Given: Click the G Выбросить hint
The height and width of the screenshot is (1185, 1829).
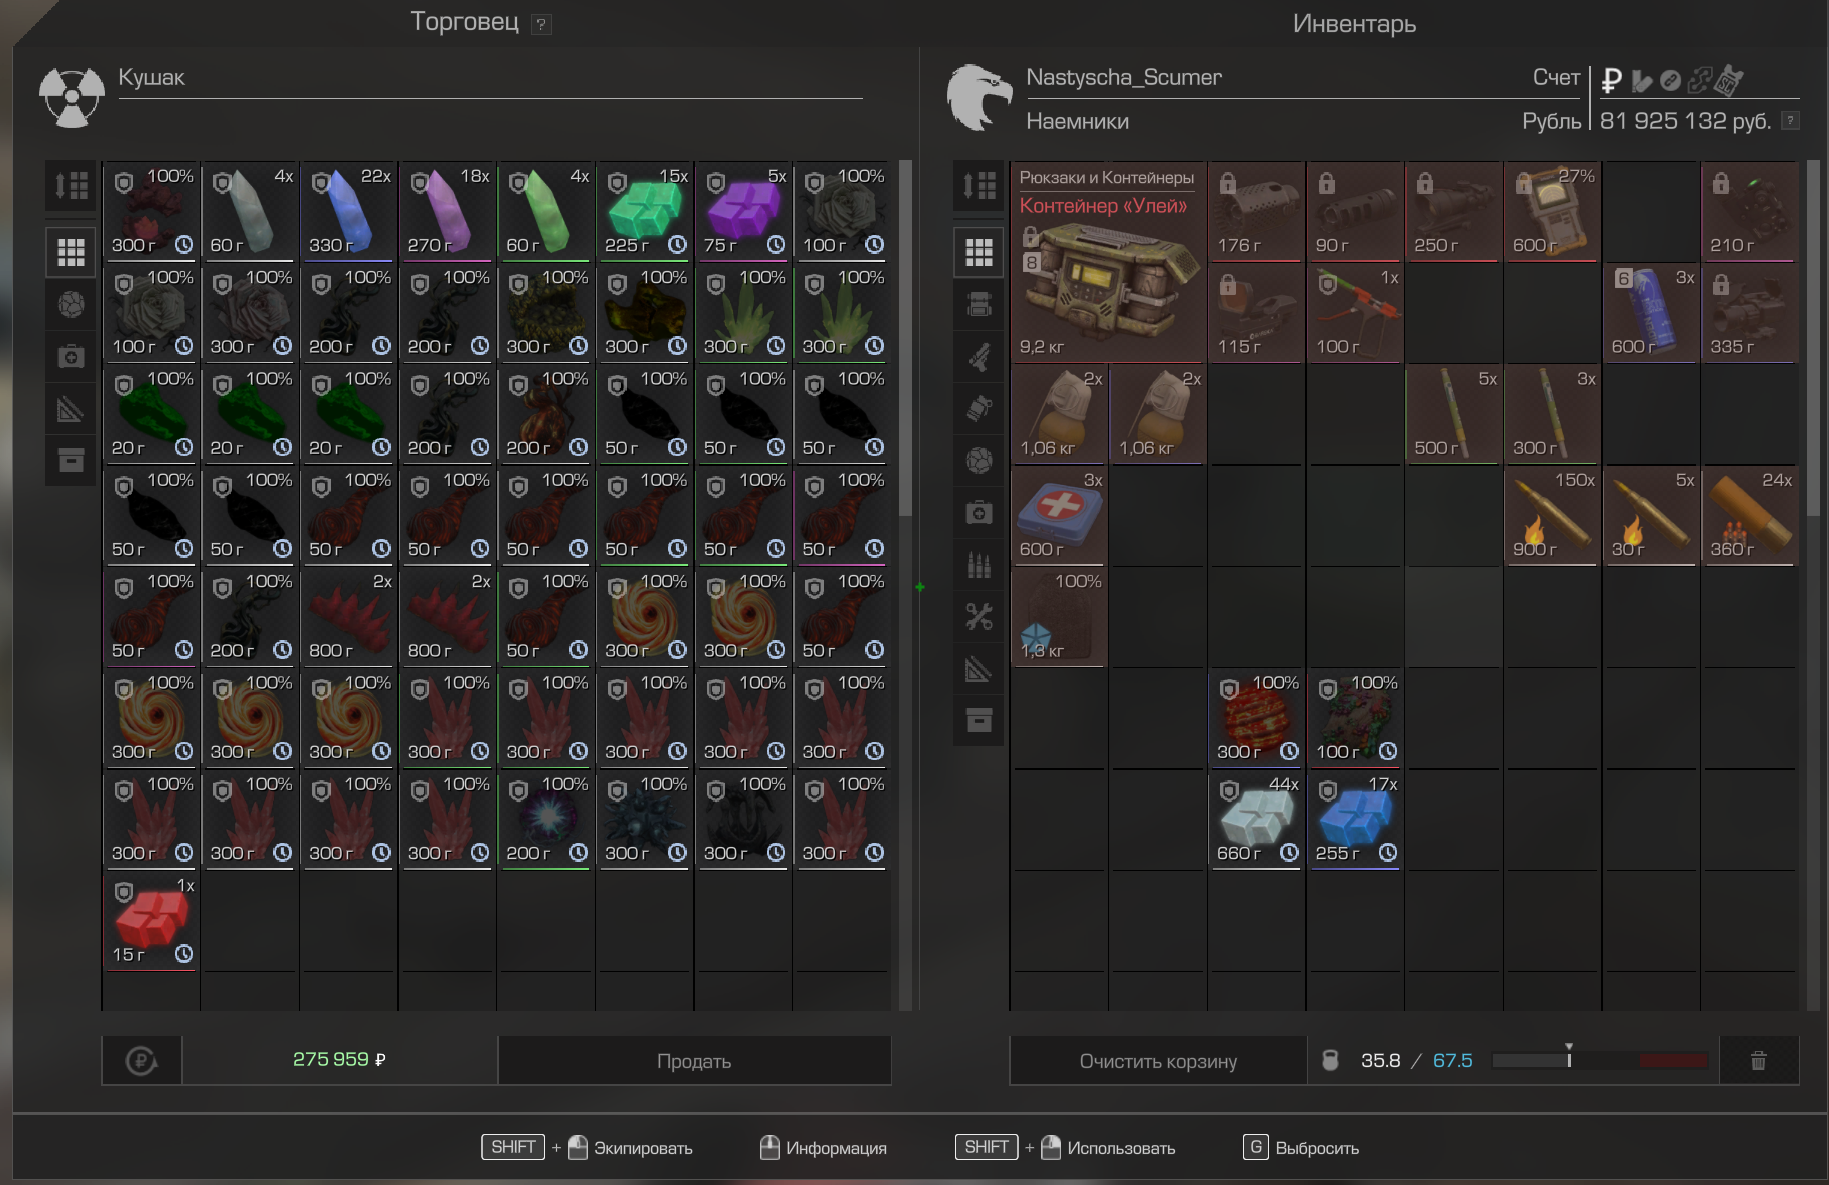Looking at the screenshot, I should point(1301,1147).
